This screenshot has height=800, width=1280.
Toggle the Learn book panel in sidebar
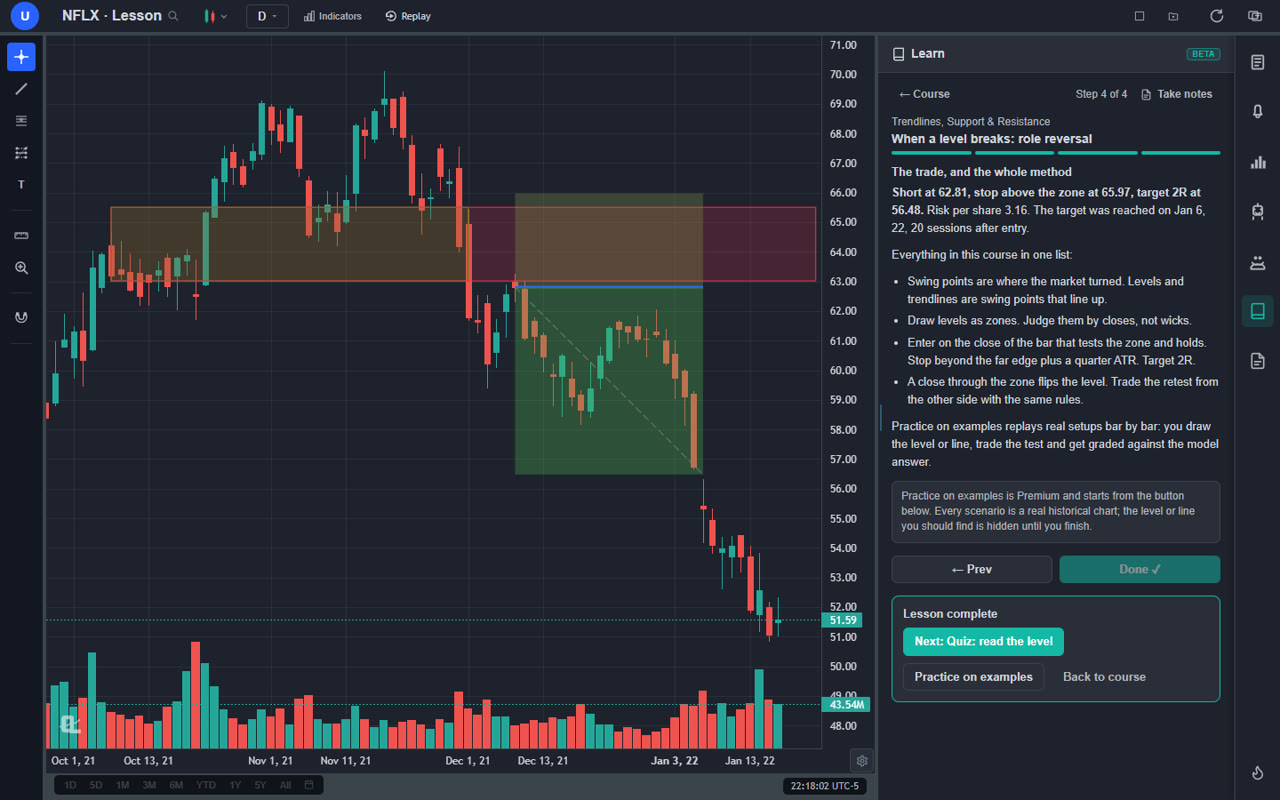(x=1258, y=311)
